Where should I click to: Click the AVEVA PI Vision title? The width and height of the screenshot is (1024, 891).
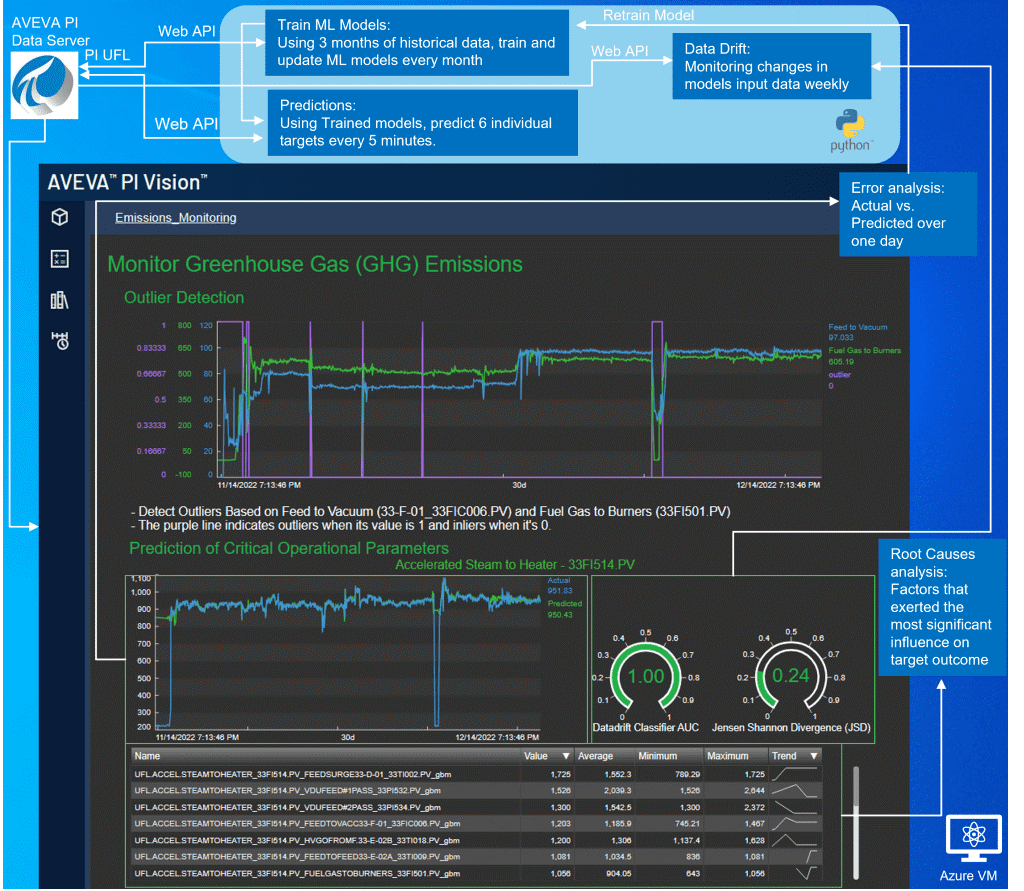click(127, 182)
